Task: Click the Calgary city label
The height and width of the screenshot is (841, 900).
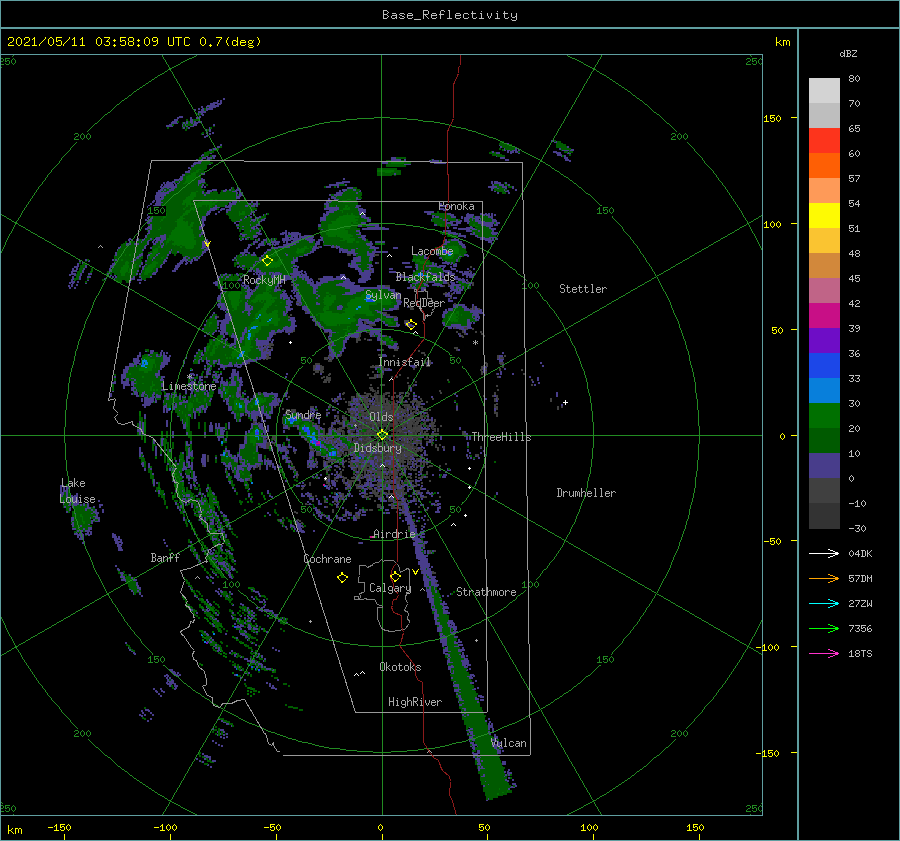Action: click(390, 588)
